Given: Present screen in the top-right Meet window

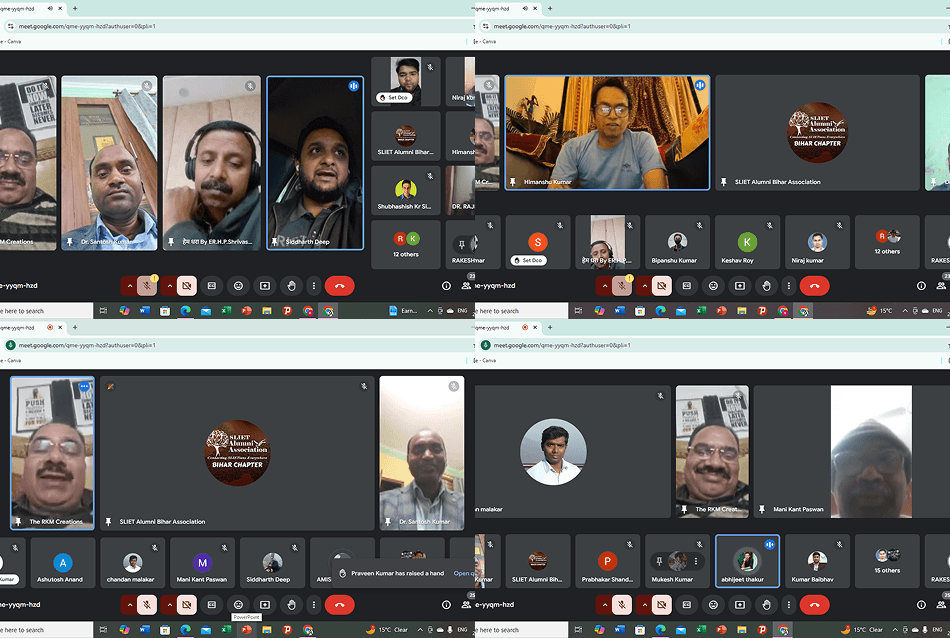Looking at the screenshot, I should [x=740, y=286].
